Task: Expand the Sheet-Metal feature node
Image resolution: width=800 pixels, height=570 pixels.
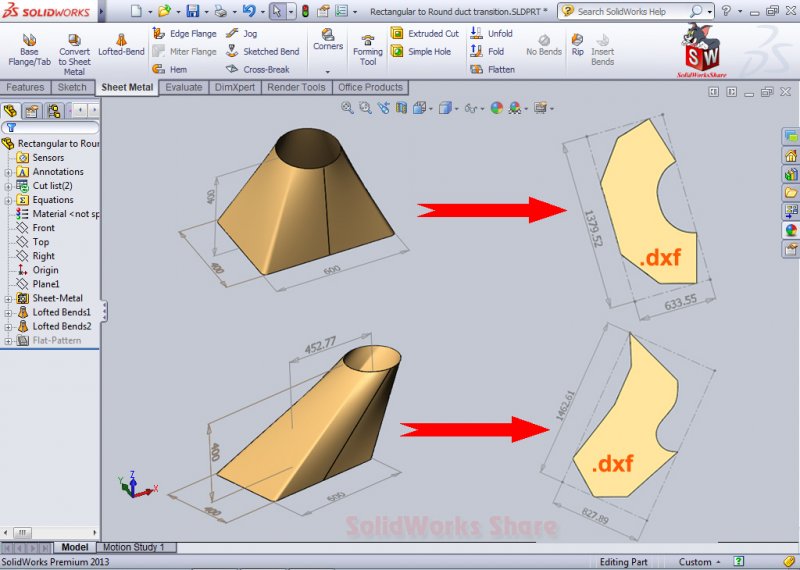Action: tap(8, 299)
